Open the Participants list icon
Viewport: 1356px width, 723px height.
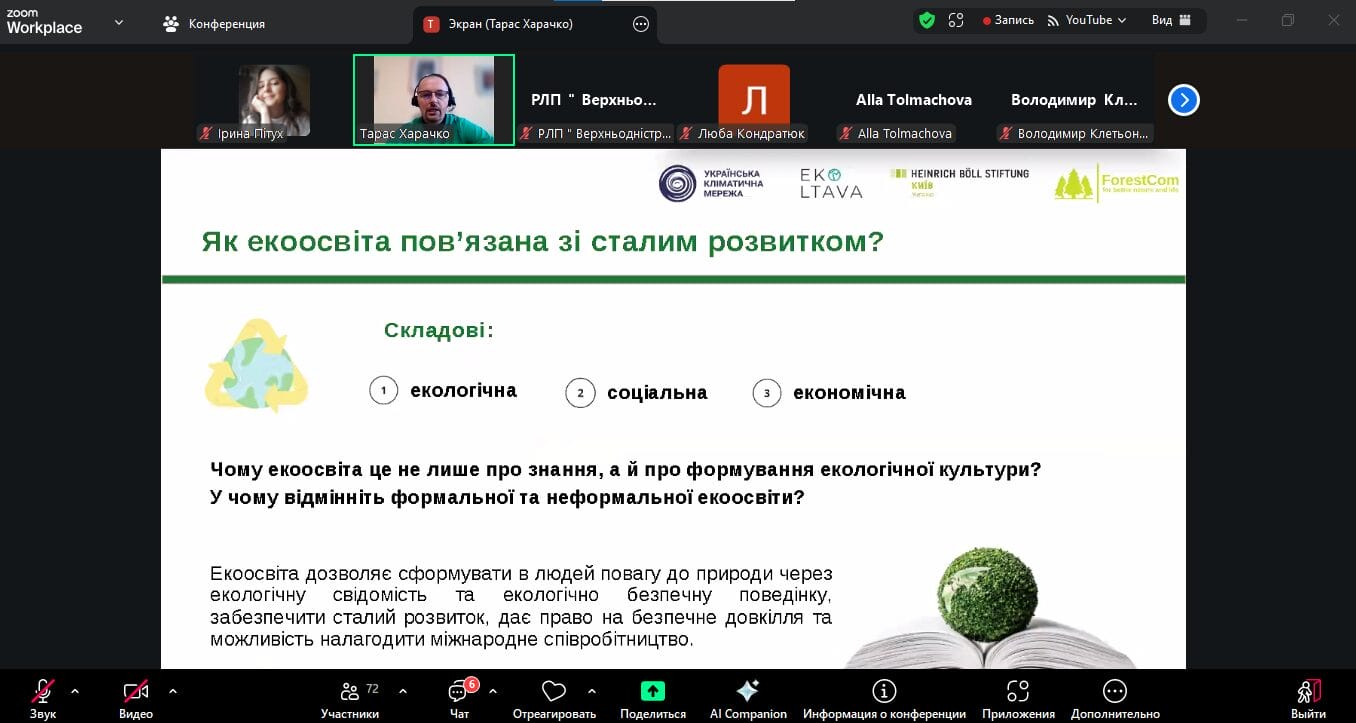(350, 692)
